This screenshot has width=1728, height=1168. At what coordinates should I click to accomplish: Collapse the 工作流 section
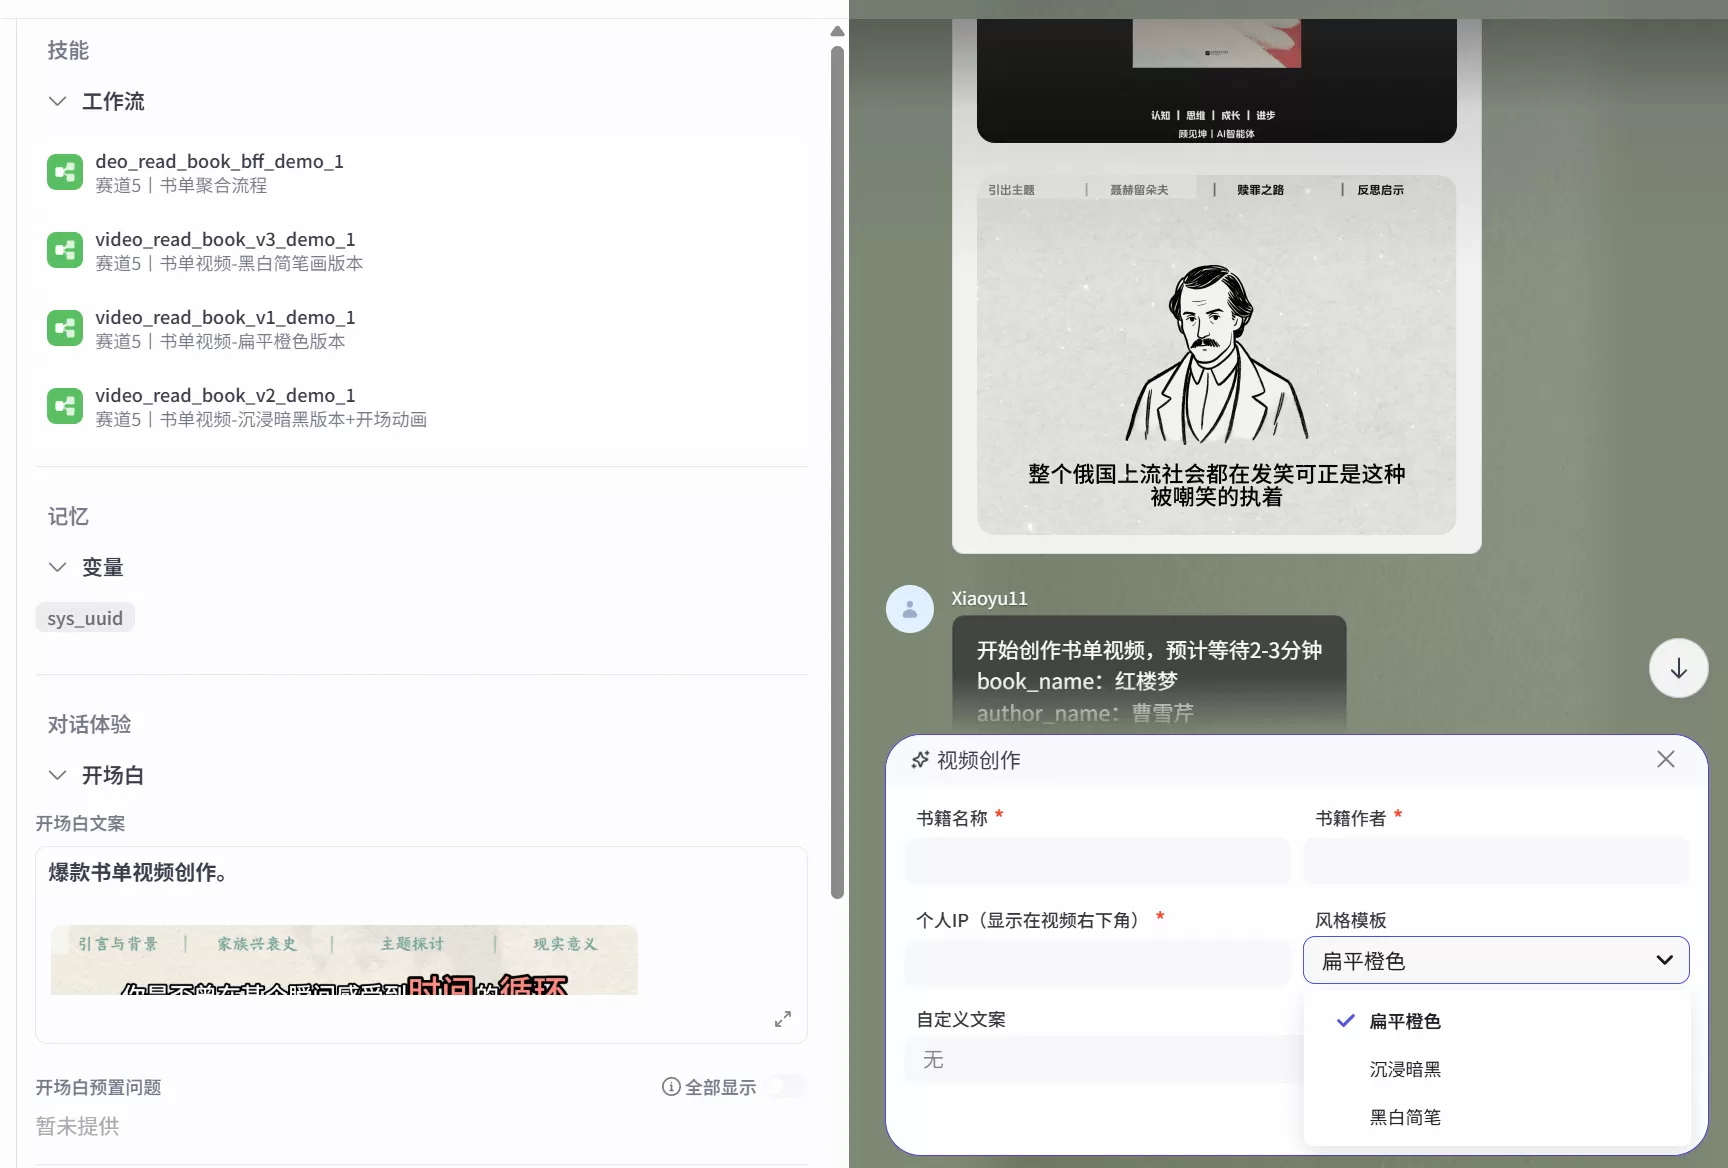pyautogui.click(x=57, y=101)
